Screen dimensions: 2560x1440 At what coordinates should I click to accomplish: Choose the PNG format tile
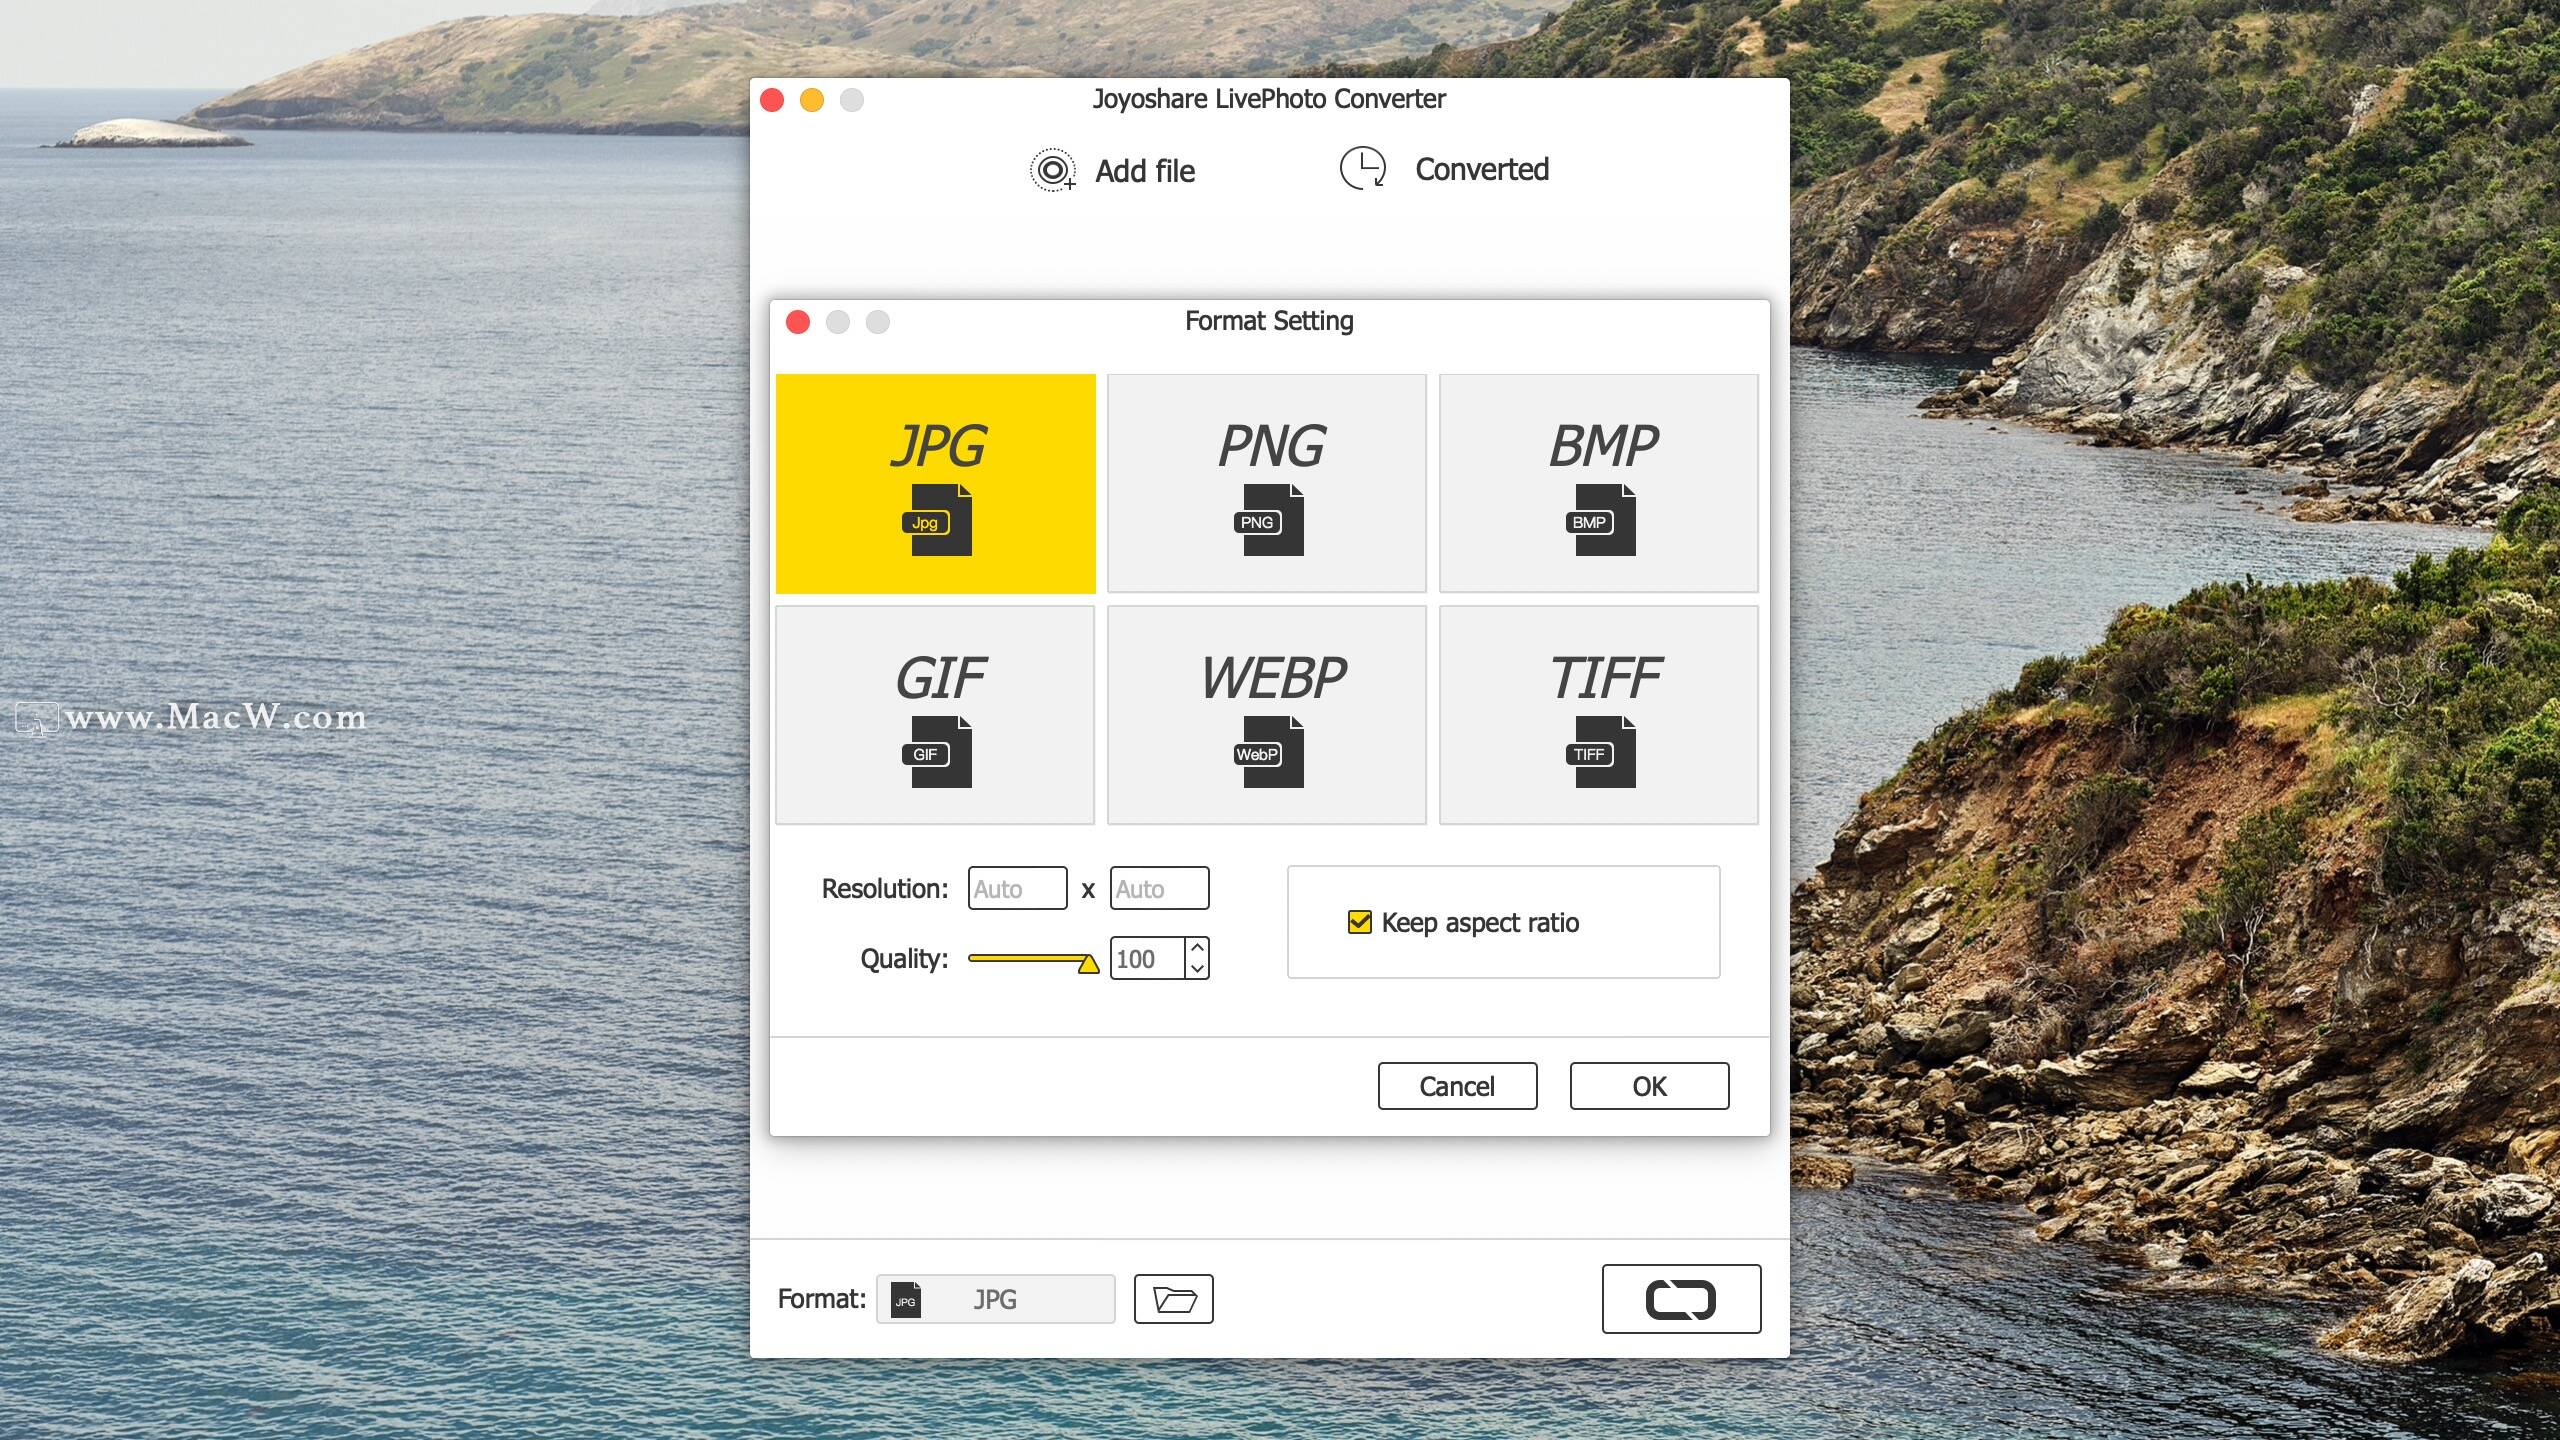1267,483
